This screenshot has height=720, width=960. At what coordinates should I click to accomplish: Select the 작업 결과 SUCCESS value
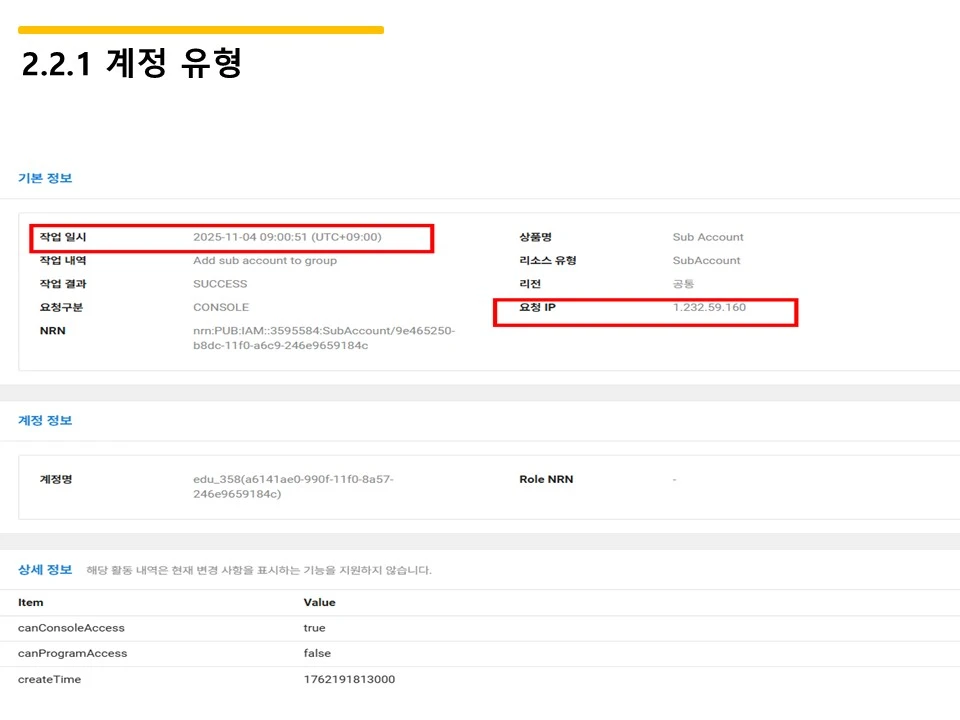click(x=222, y=283)
